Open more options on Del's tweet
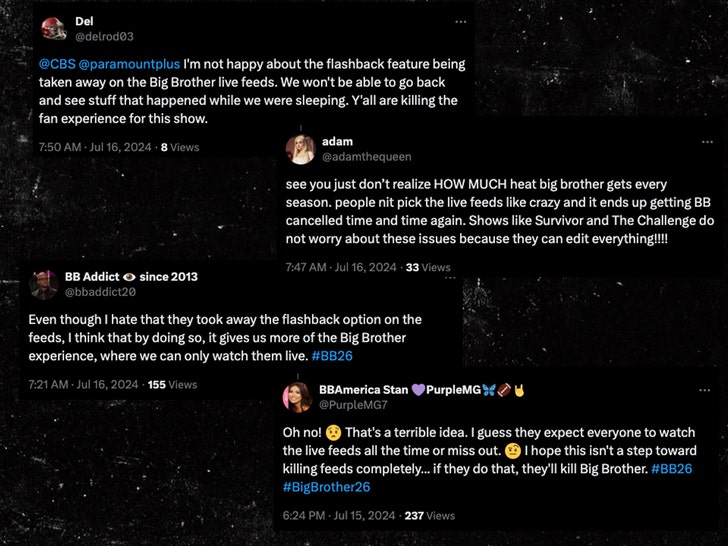Screen dimensions: 728x546 click(460, 21)
